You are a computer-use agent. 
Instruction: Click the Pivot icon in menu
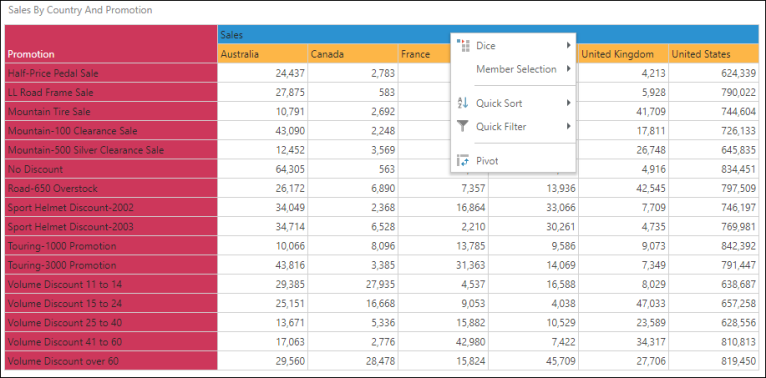pos(463,161)
